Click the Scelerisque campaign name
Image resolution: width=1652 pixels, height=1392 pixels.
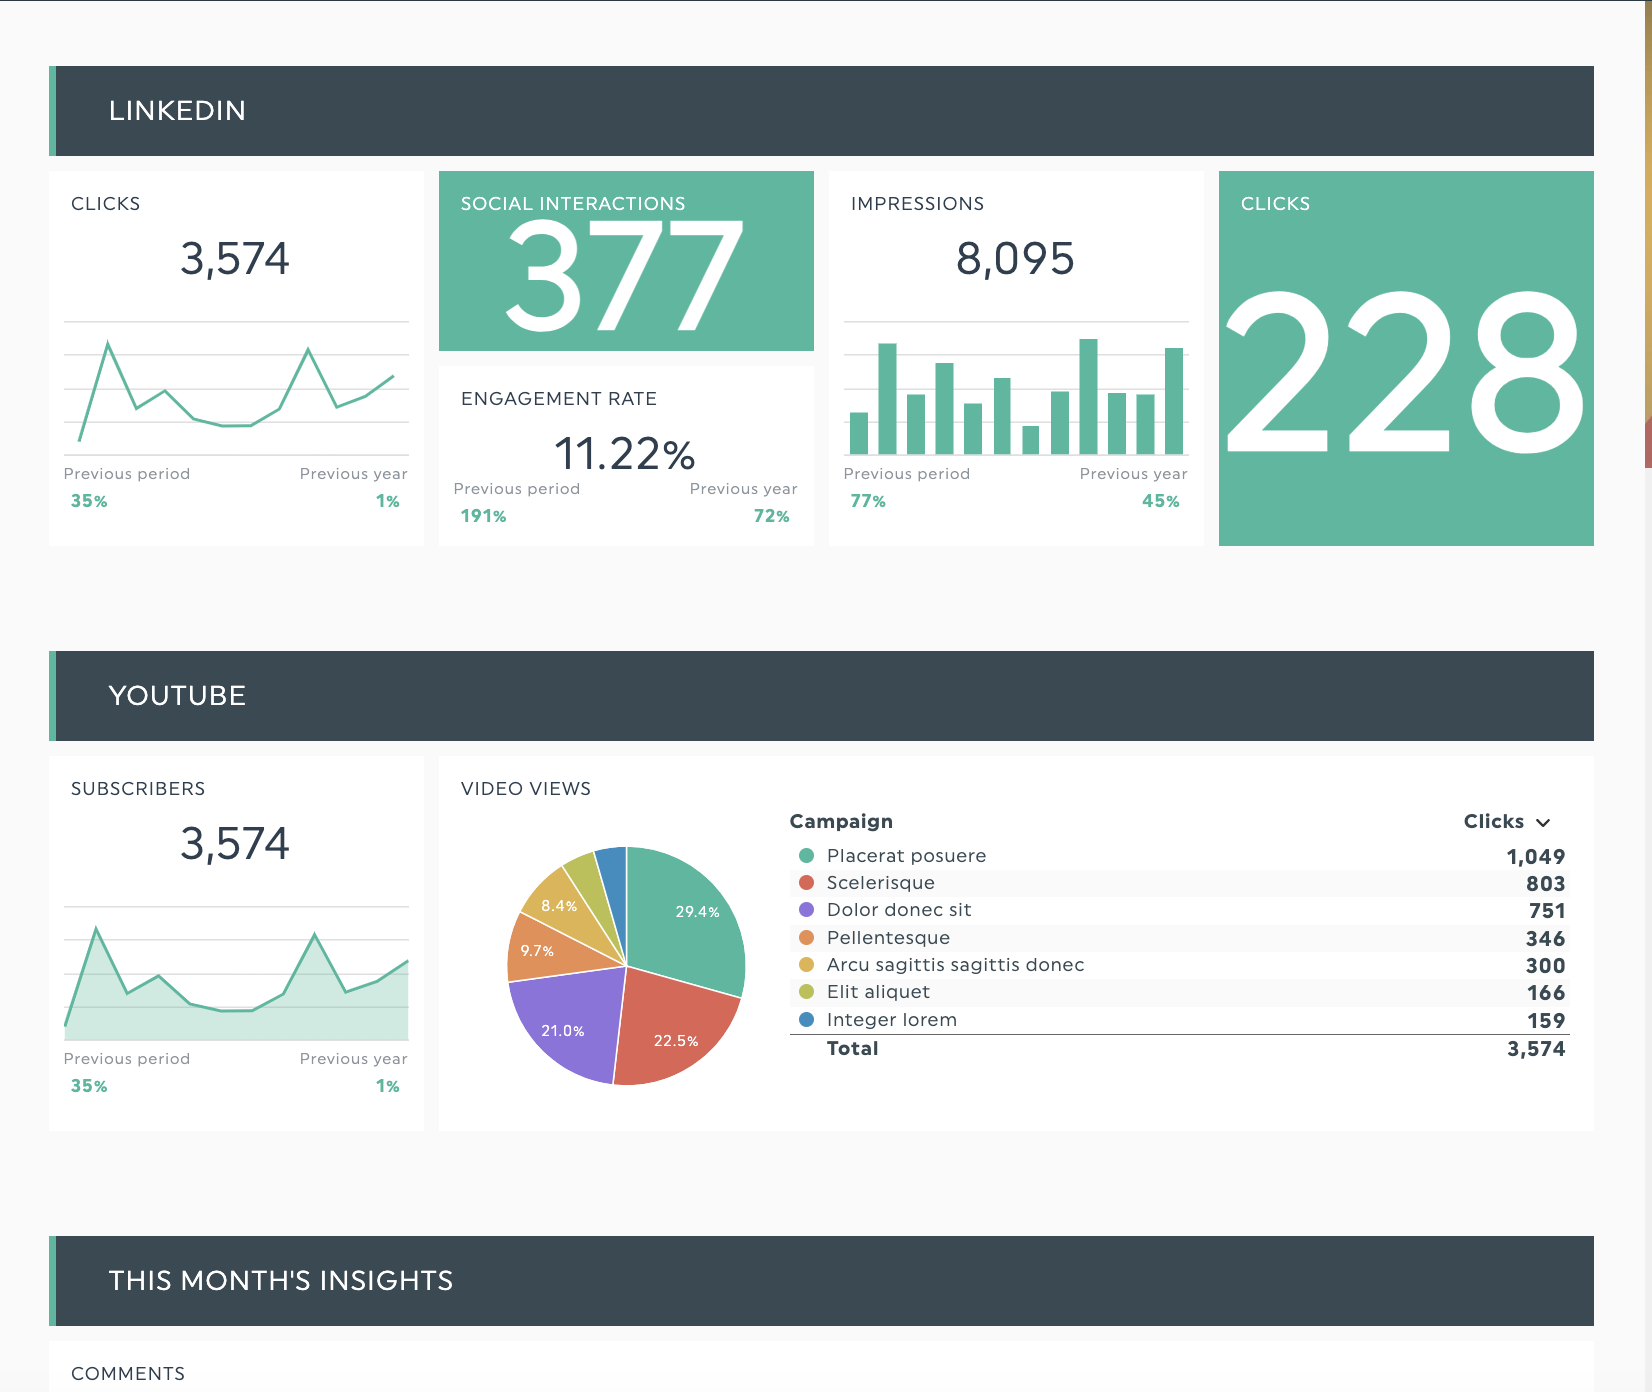pos(881,883)
